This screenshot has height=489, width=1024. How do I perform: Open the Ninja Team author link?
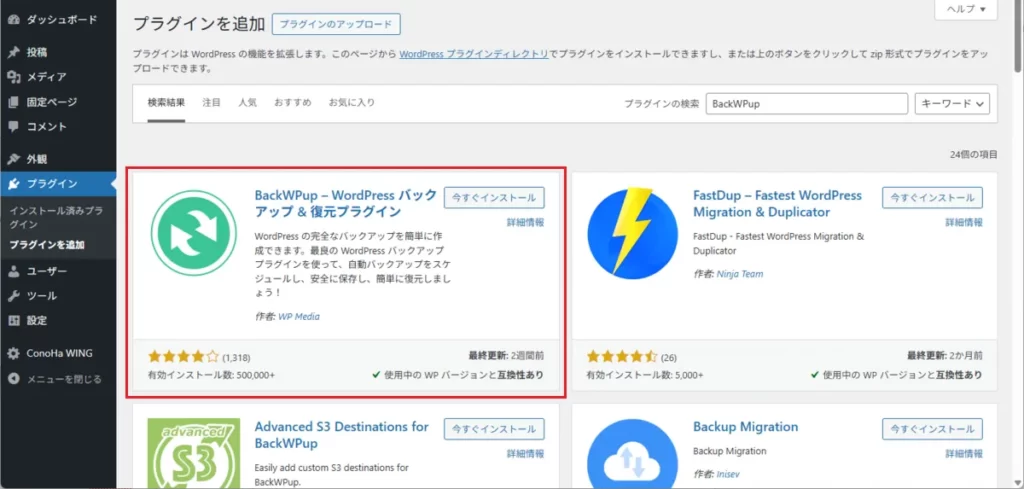click(x=739, y=274)
